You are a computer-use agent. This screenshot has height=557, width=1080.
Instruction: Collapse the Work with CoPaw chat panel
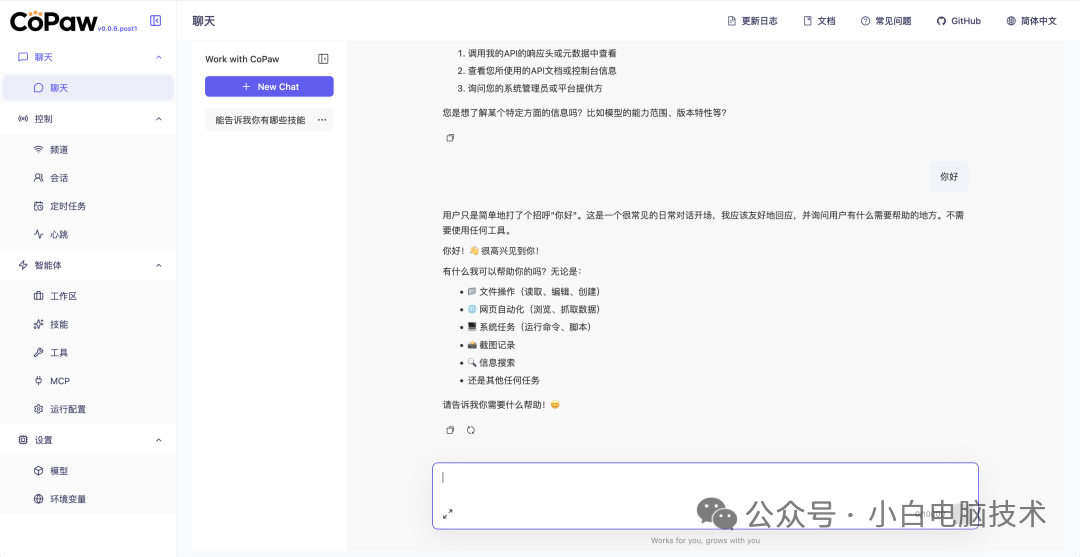click(323, 59)
